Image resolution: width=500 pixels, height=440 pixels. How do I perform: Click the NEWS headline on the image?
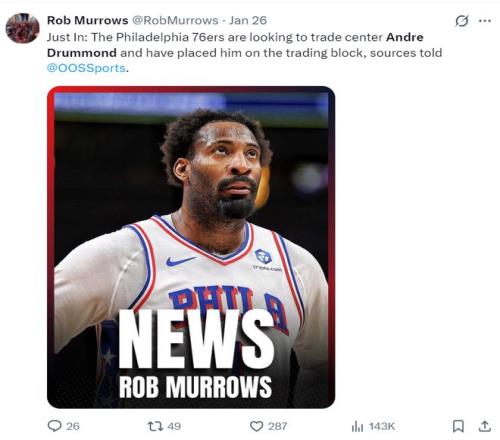(196, 339)
